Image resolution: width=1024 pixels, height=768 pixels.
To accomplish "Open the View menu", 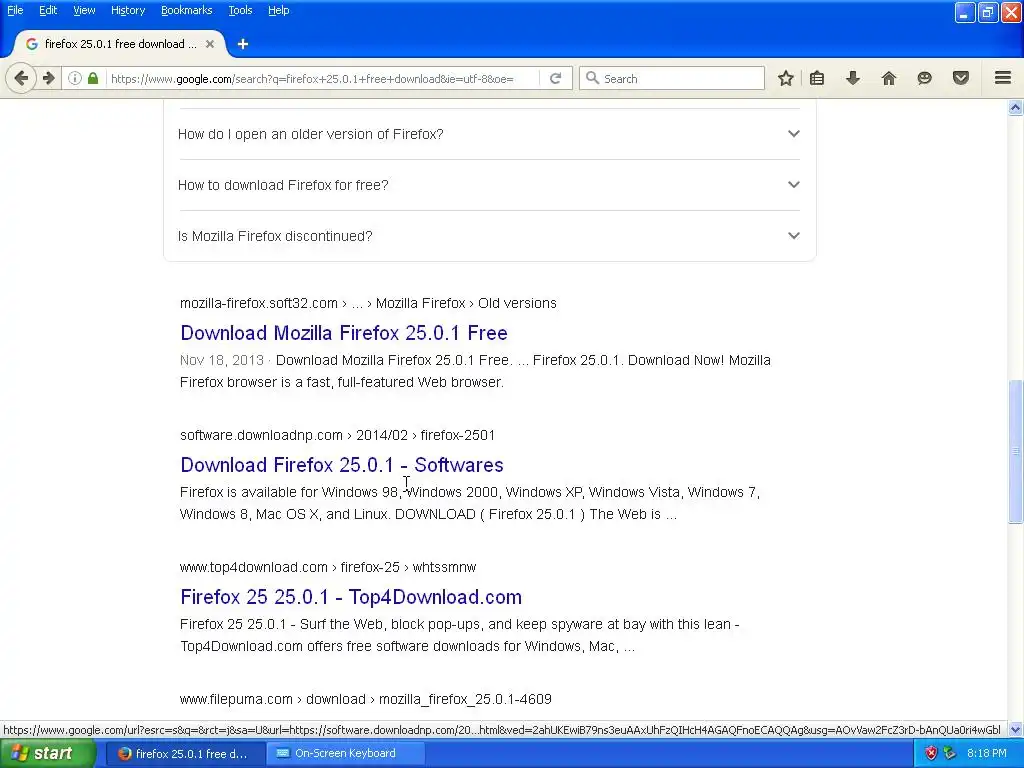I will point(84,10).
